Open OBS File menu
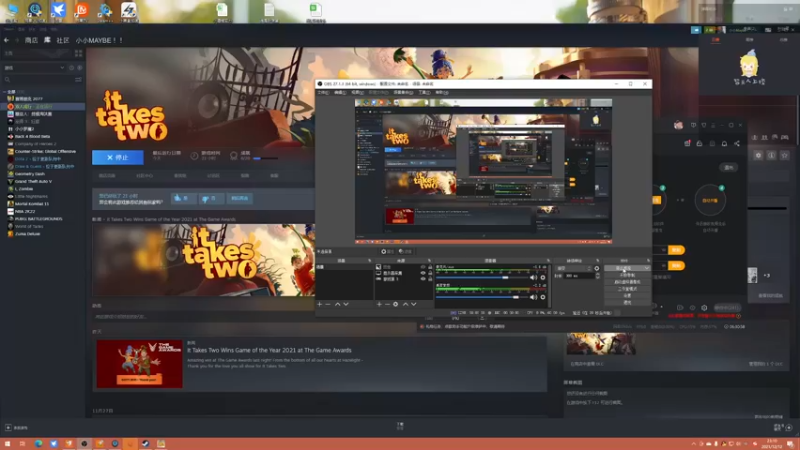 point(323,92)
